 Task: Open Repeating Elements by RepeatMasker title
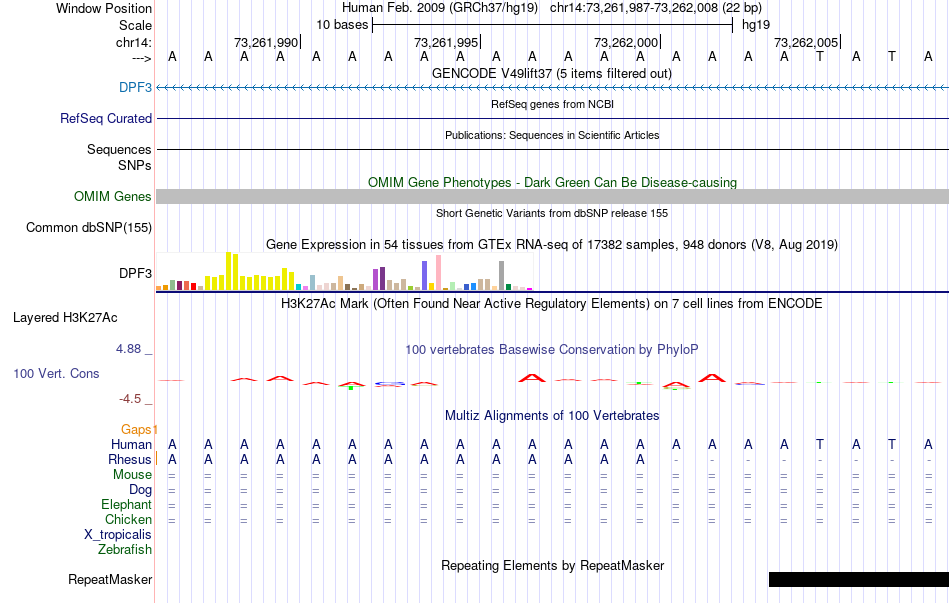552,565
